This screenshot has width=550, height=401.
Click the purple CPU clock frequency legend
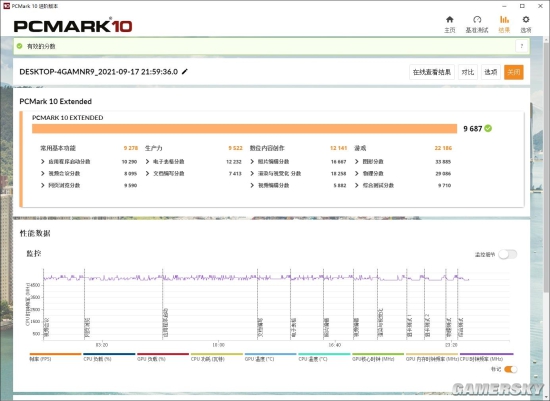tap(486, 357)
